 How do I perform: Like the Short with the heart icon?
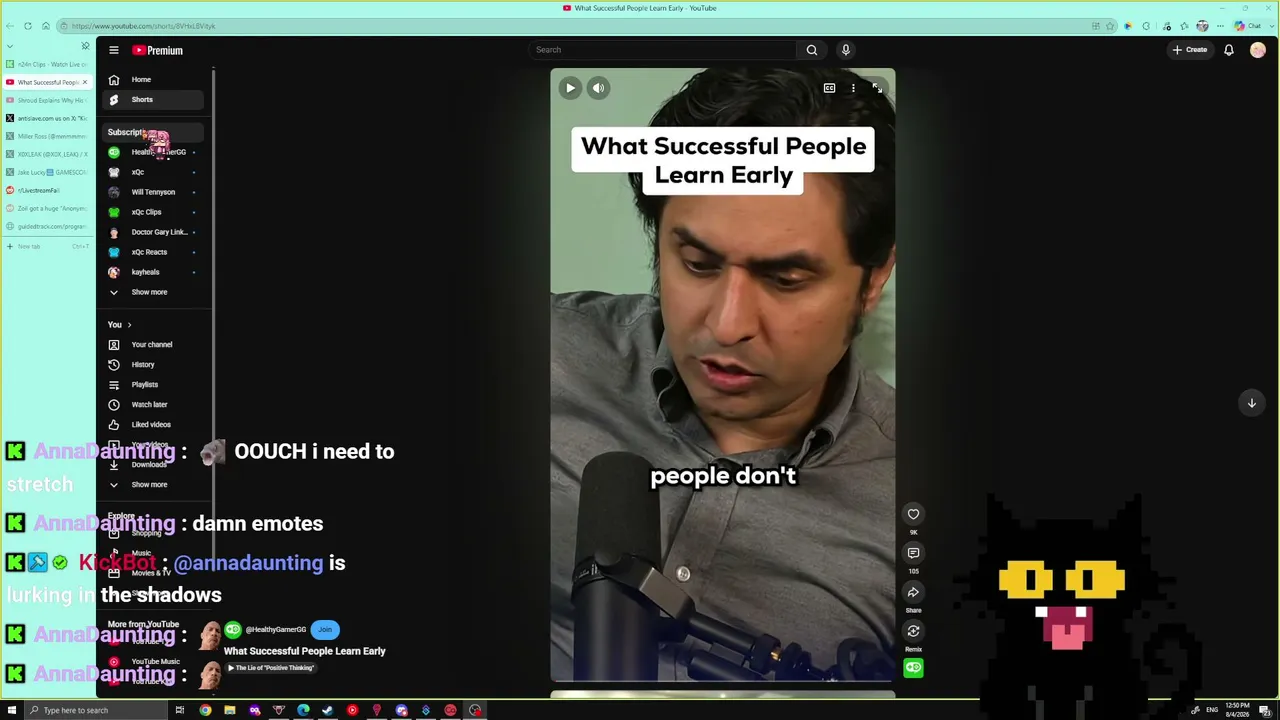coord(913,514)
